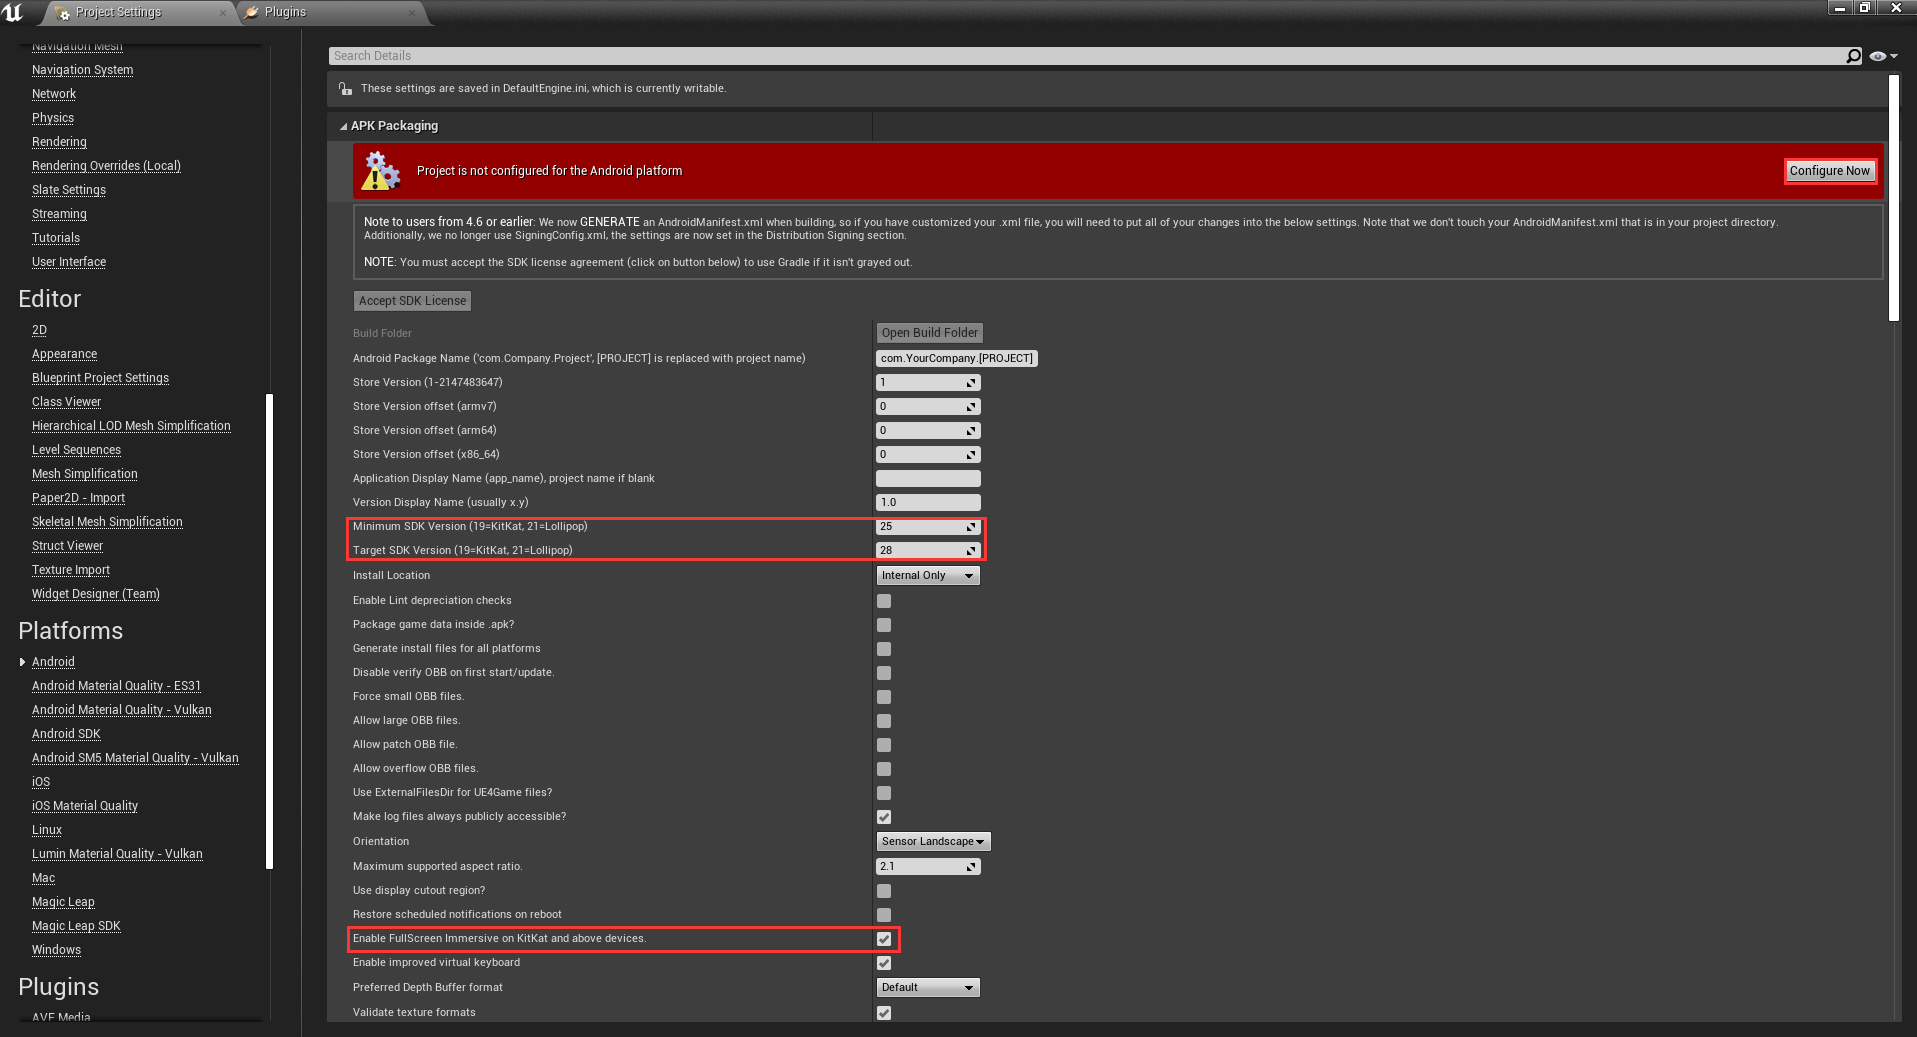
Task: Click the lock icon beside the DefaultEngine.ini notice
Action: (x=344, y=88)
